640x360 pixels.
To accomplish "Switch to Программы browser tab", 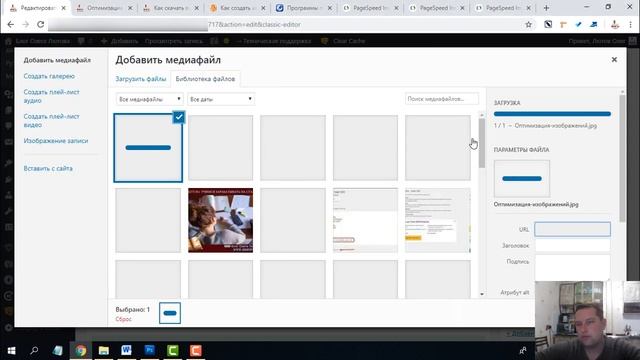I will coord(304,8).
